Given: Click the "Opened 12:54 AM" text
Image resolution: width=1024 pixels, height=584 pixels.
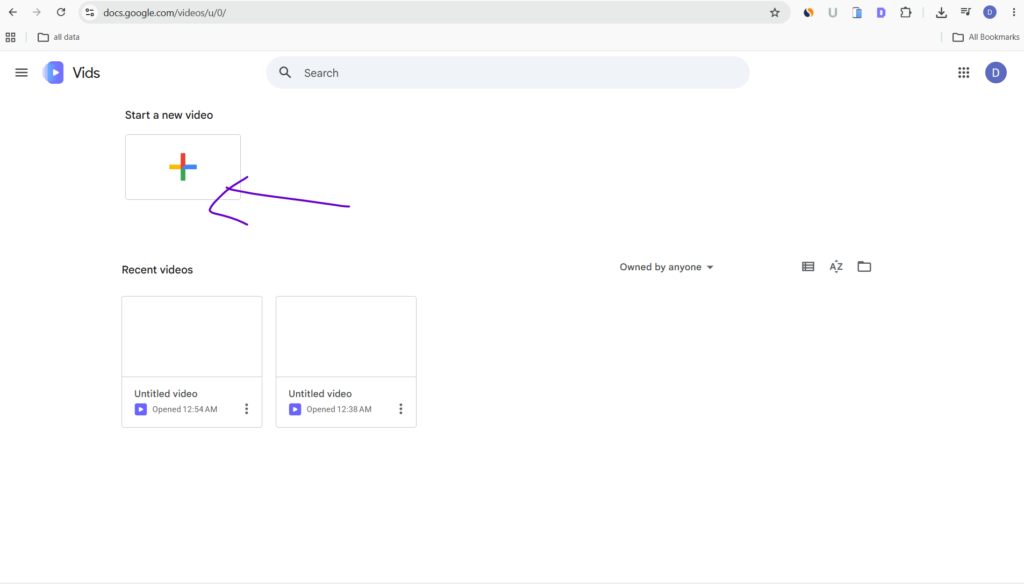Looking at the screenshot, I should tap(185, 410).
